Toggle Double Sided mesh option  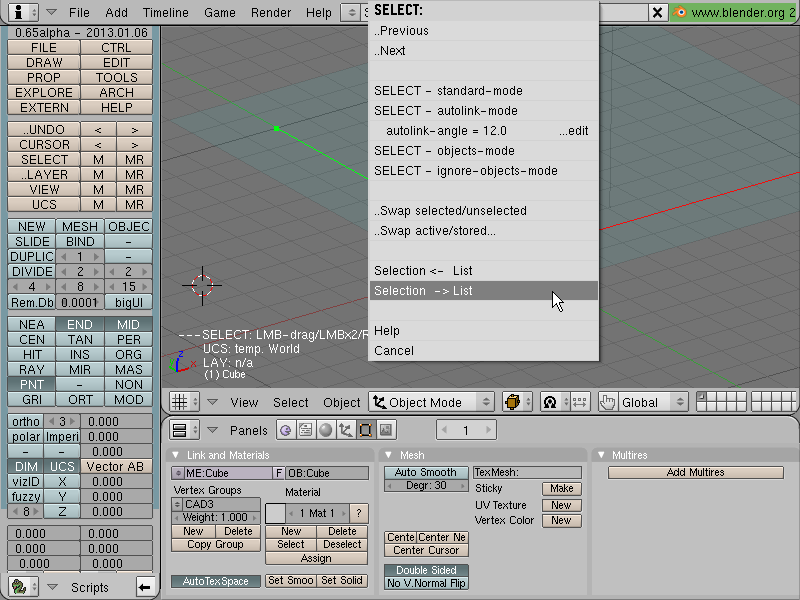[426, 570]
